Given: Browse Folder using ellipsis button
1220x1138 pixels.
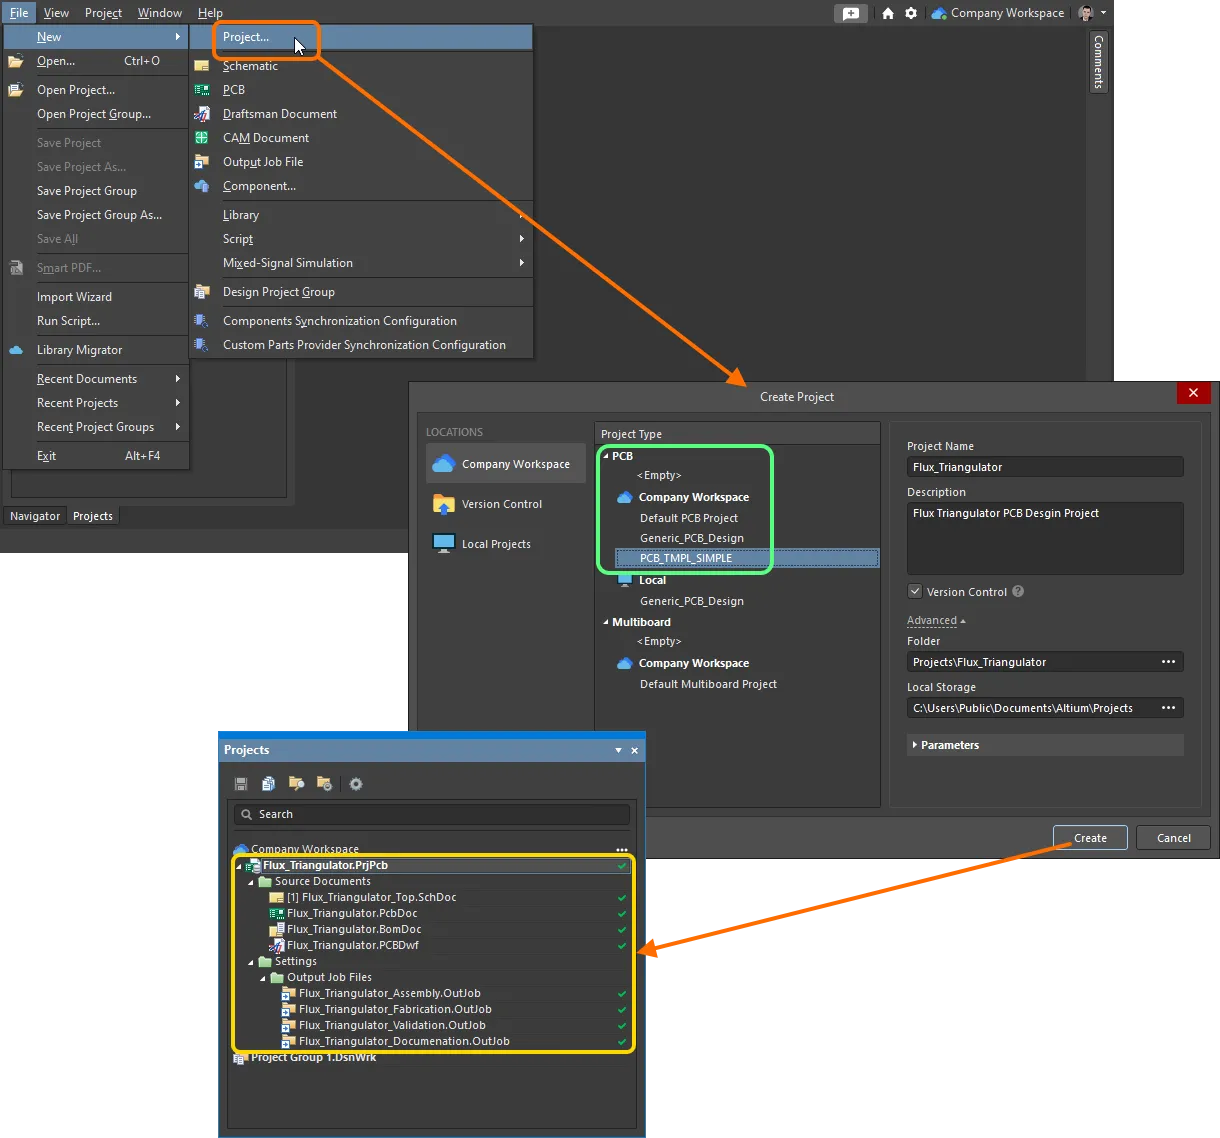Looking at the screenshot, I should click(1168, 662).
